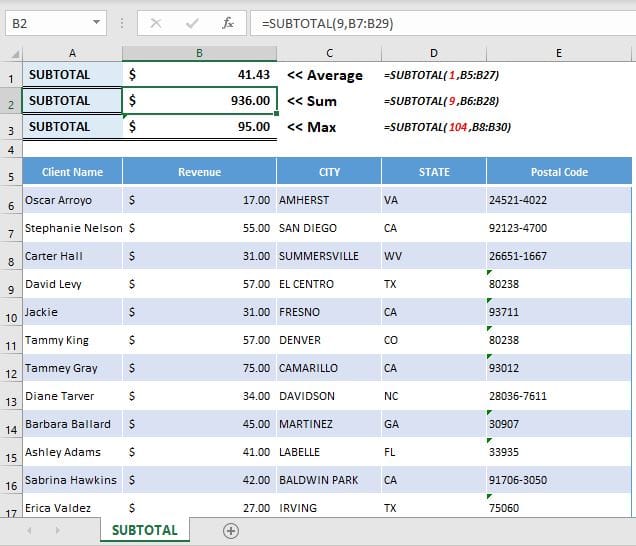
Task: Select the Barbara Ballard cell
Action: [x=72, y=424]
